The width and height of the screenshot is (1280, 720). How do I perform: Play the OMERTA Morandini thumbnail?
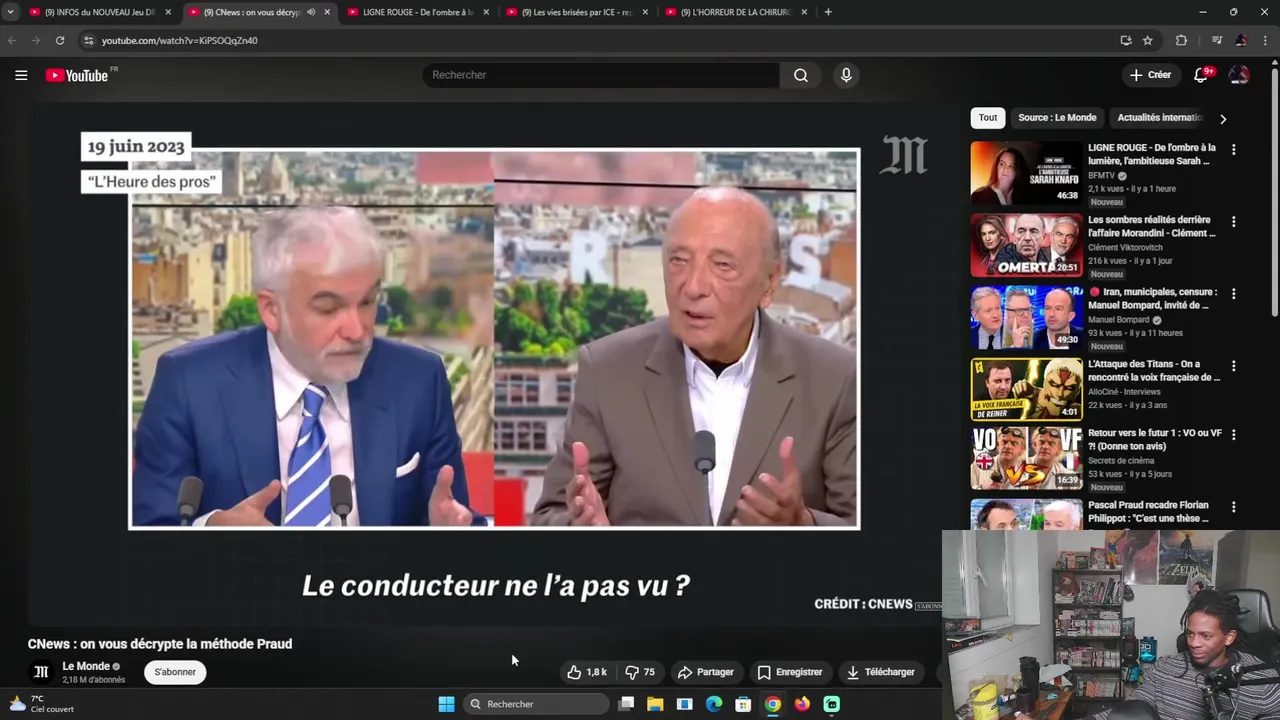coord(1026,245)
